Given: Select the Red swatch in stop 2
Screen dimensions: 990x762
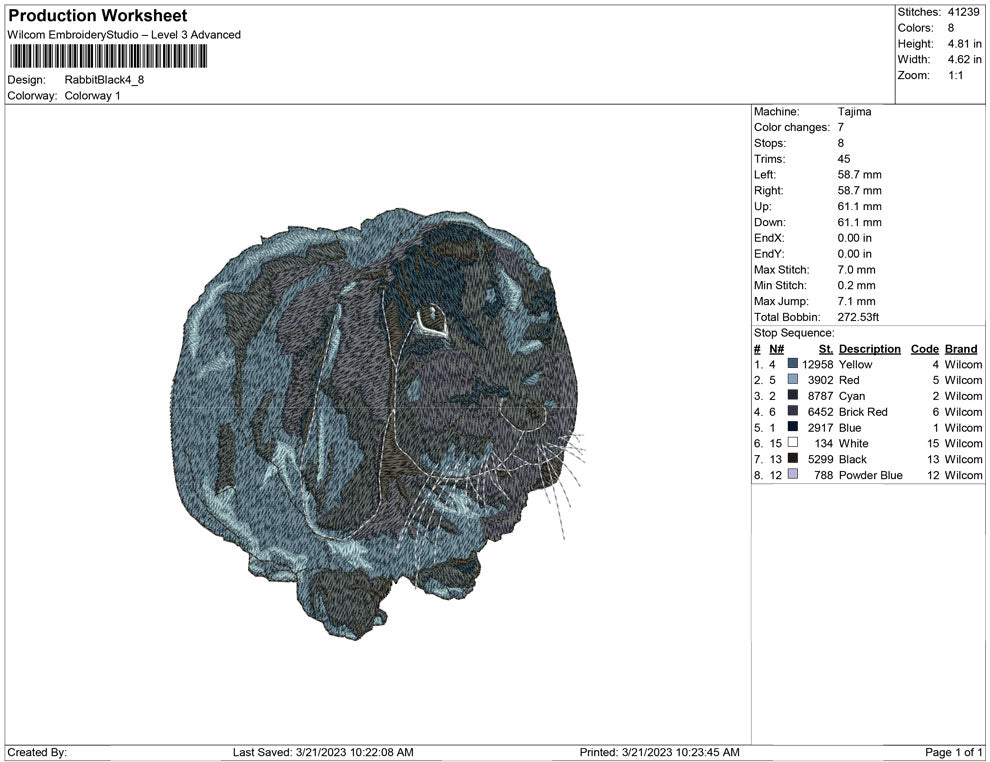Looking at the screenshot, I should (793, 381).
